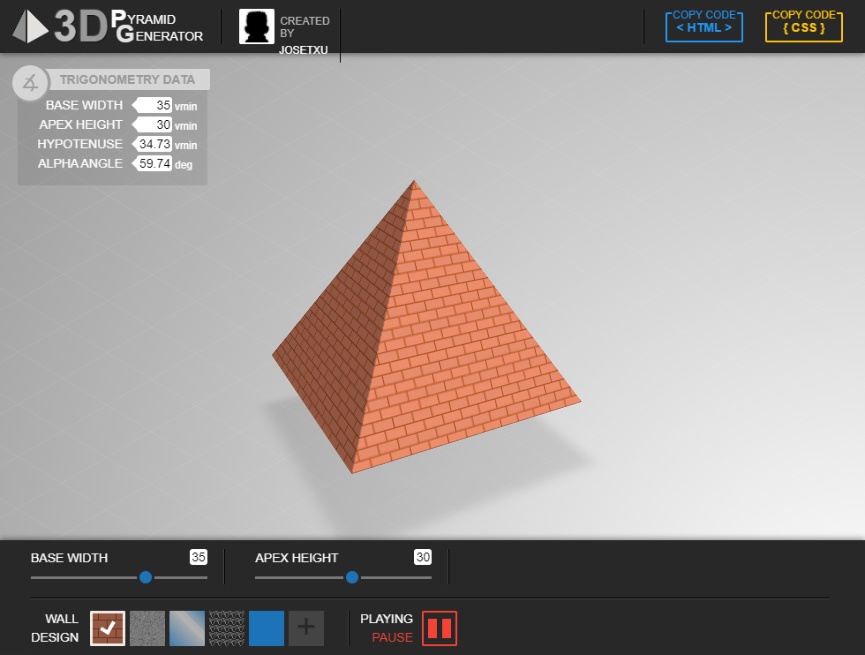Click the 3D Pyramid Generator title

pos(128,27)
